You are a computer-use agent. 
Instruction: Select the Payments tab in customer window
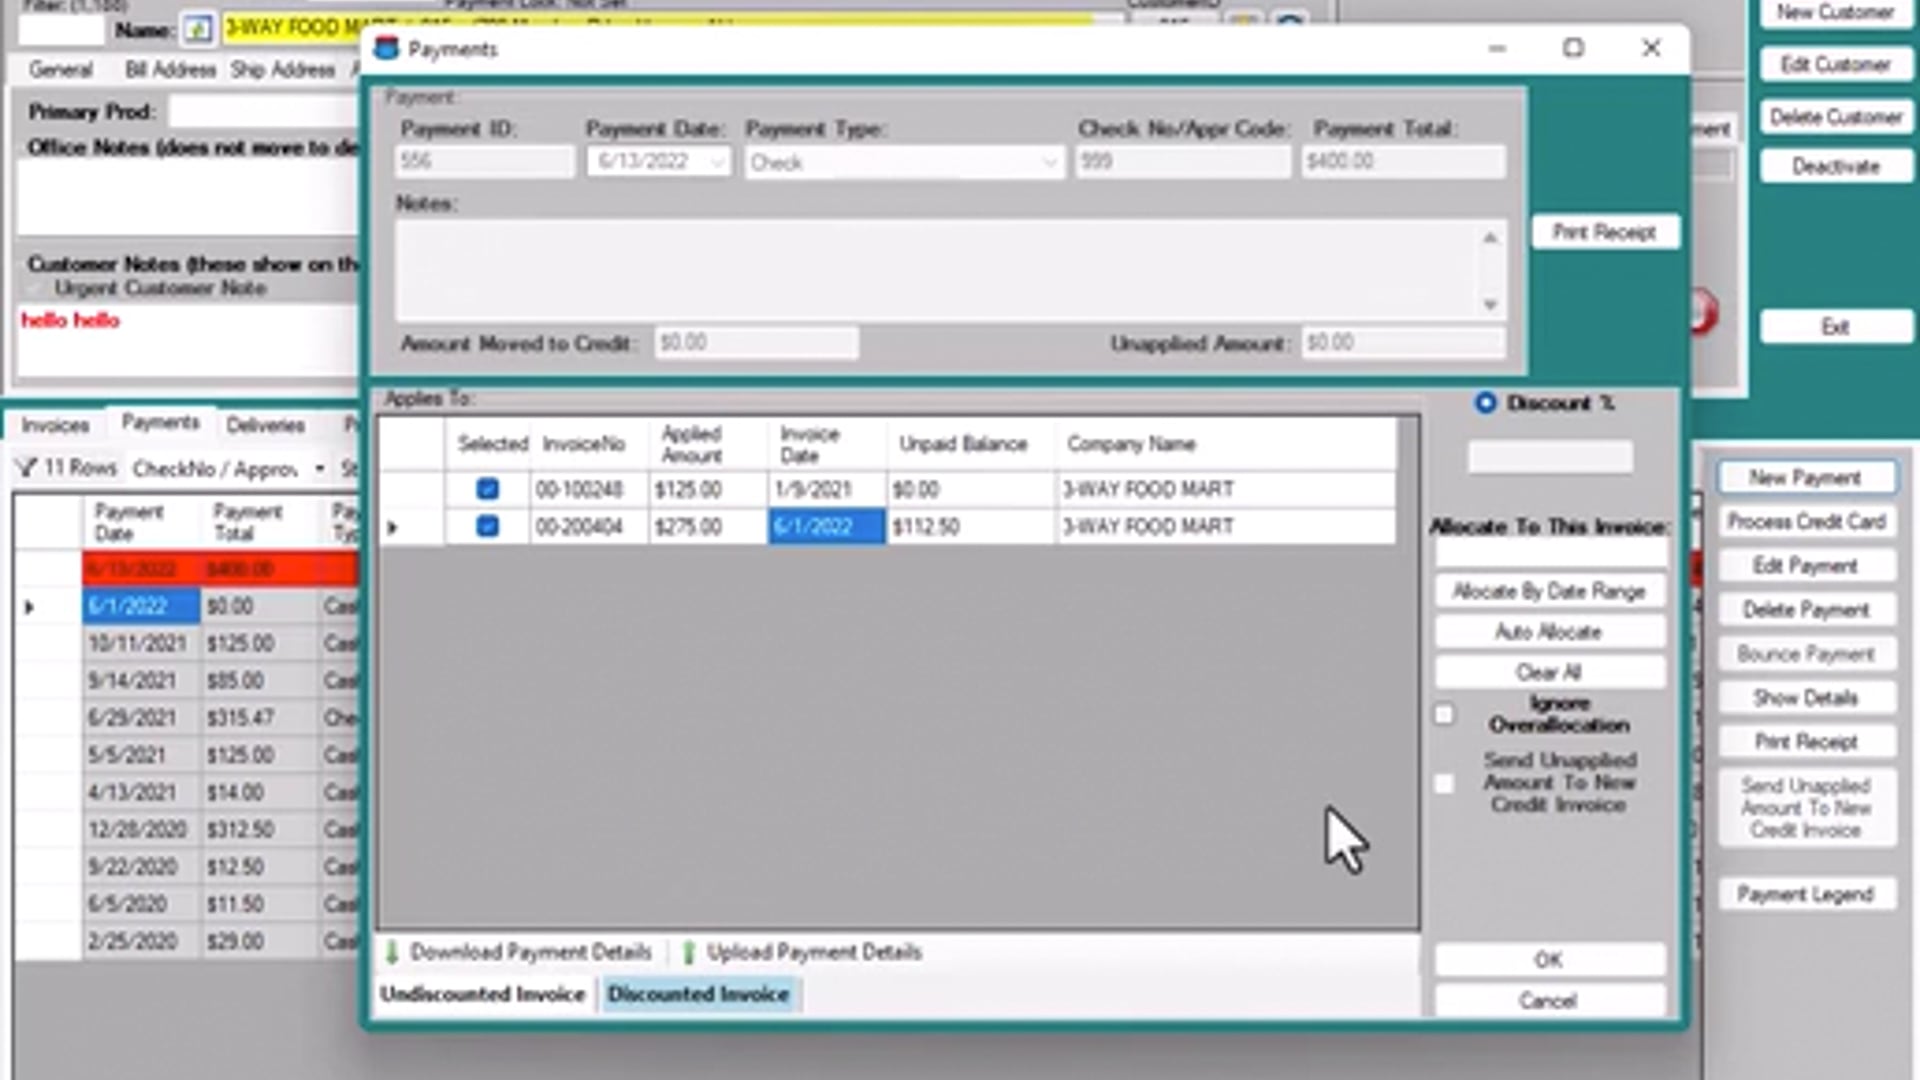[x=160, y=423]
